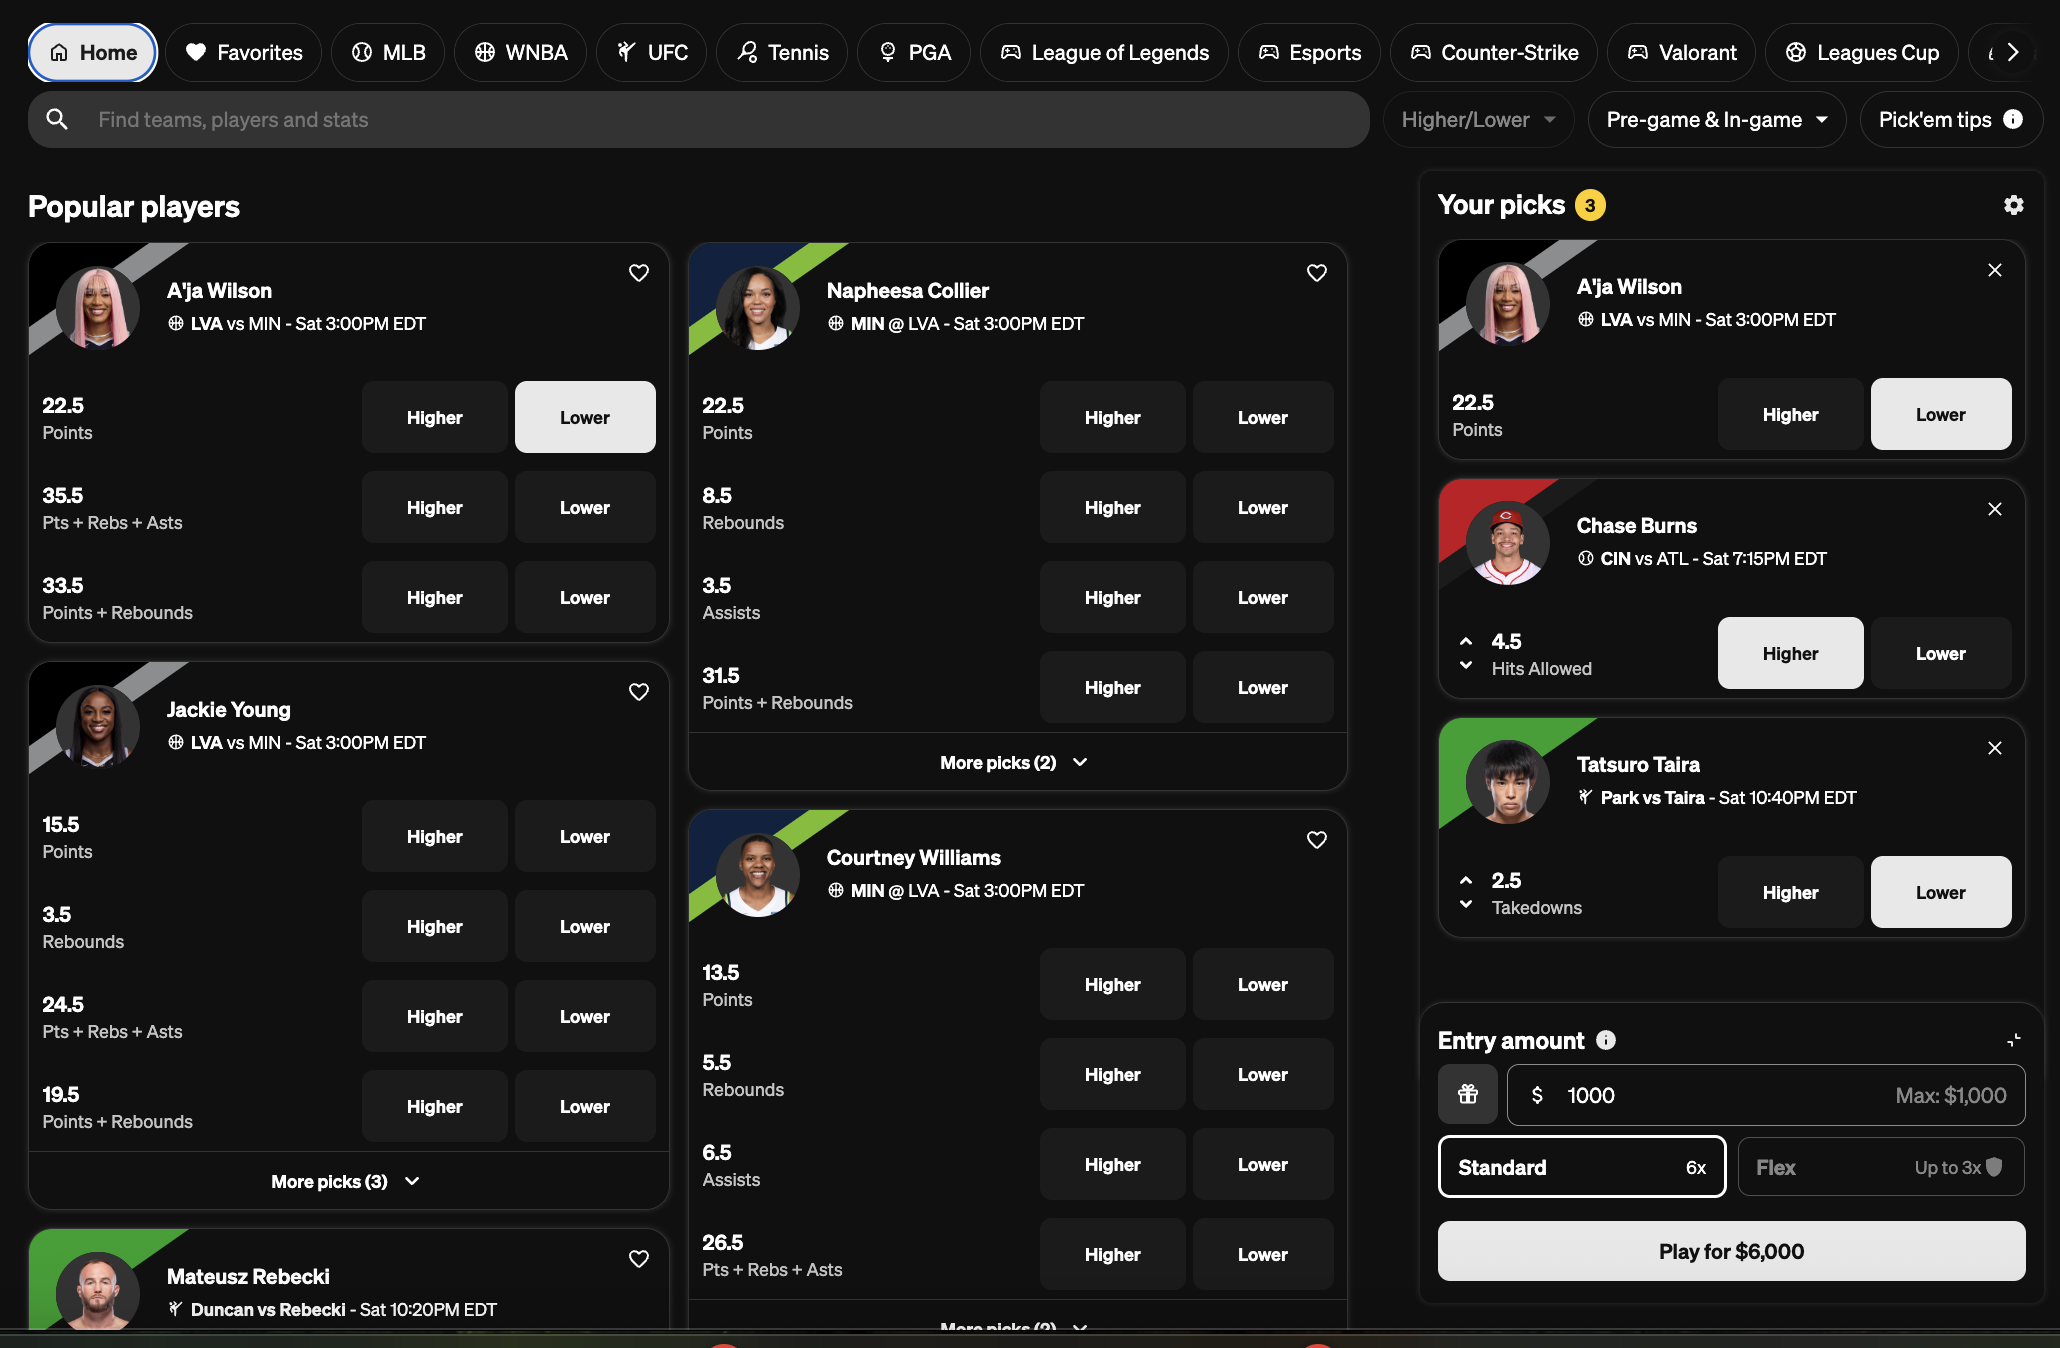
Task: Switch to the Counter-Strike tab
Action: pyautogui.click(x=1494, y=52)
